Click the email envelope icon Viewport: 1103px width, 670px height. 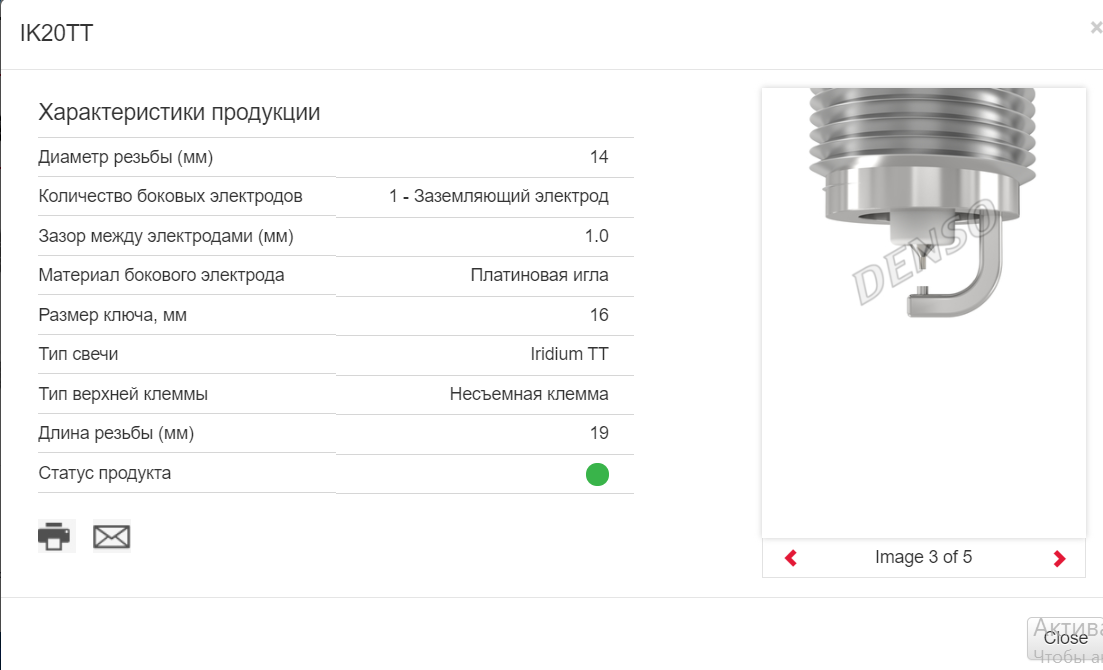point(112,537)
